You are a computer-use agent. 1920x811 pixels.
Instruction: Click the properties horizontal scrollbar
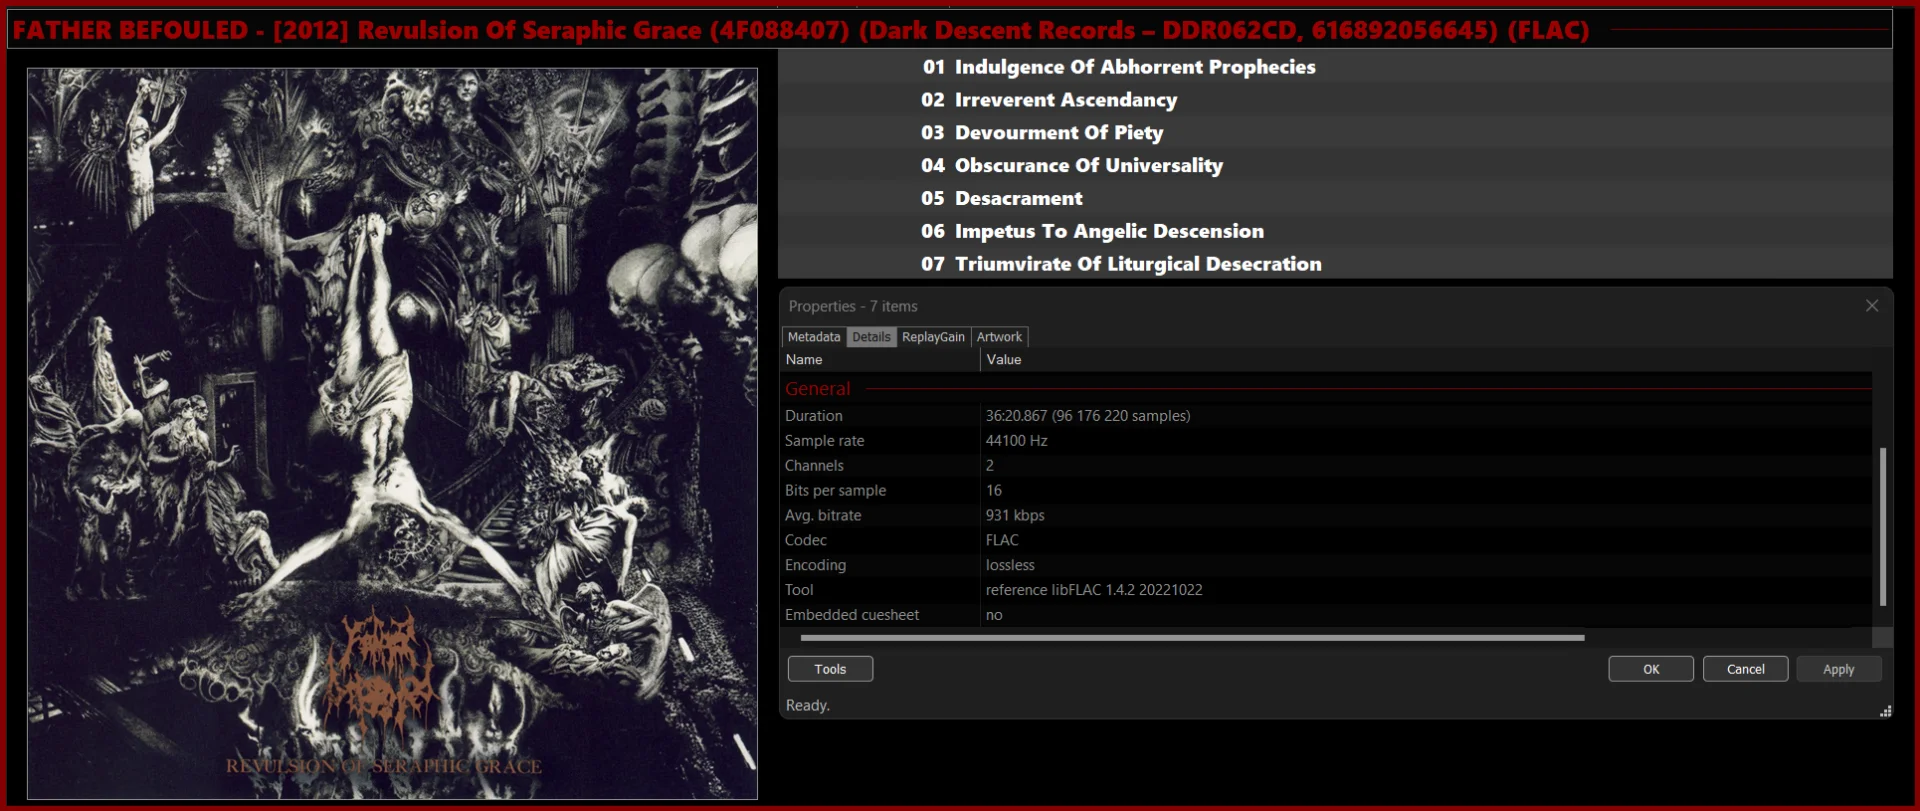point(1192,637)
